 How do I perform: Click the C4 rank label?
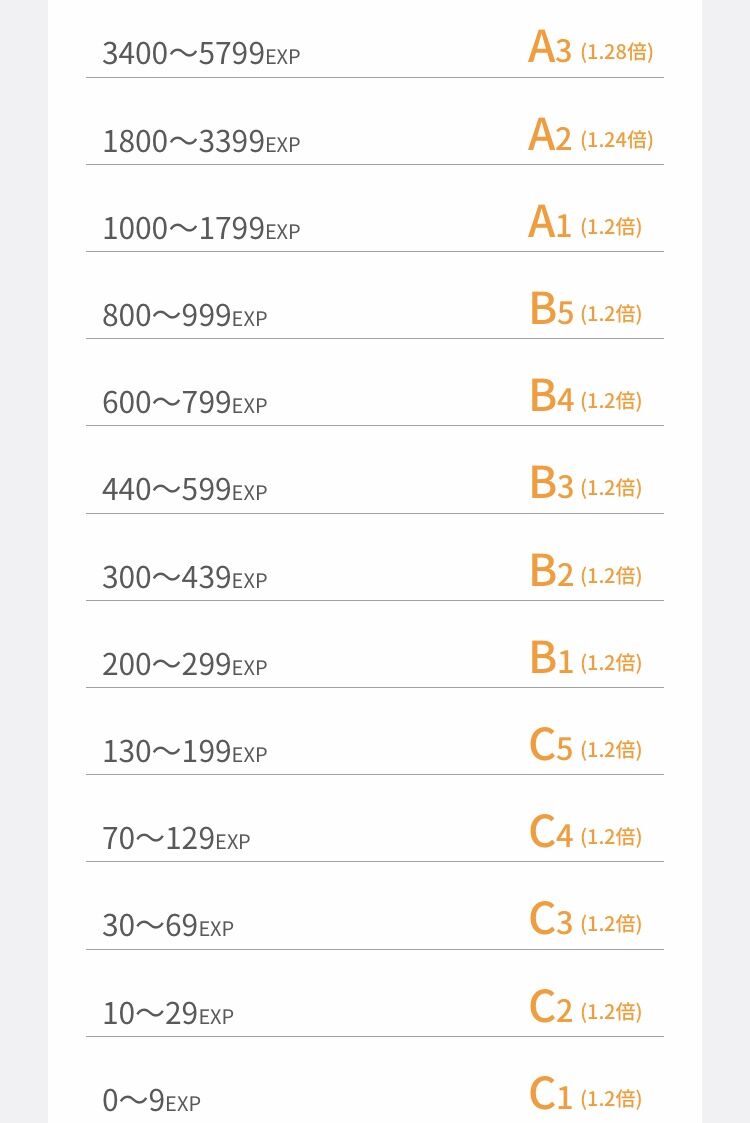[x=551, y=832]
